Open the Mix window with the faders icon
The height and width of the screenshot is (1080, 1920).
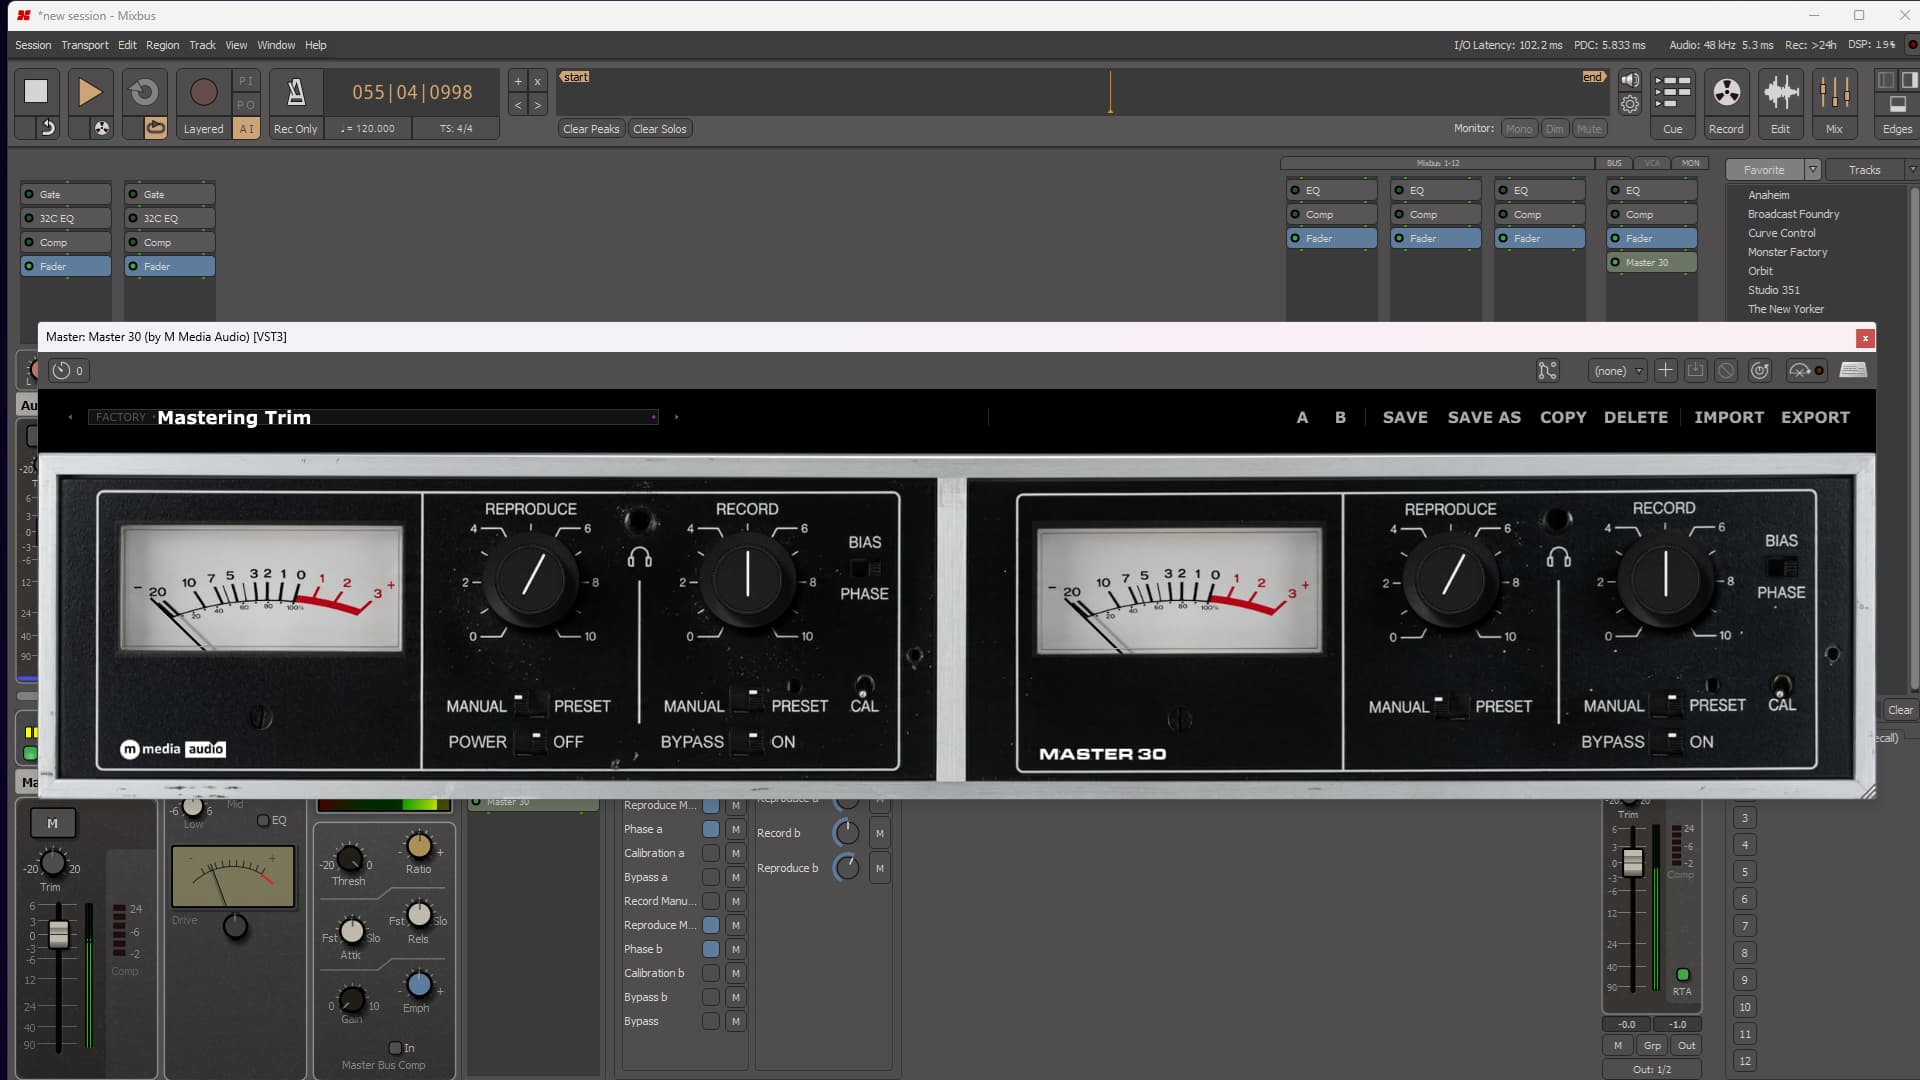click(x=1834, y=103)
